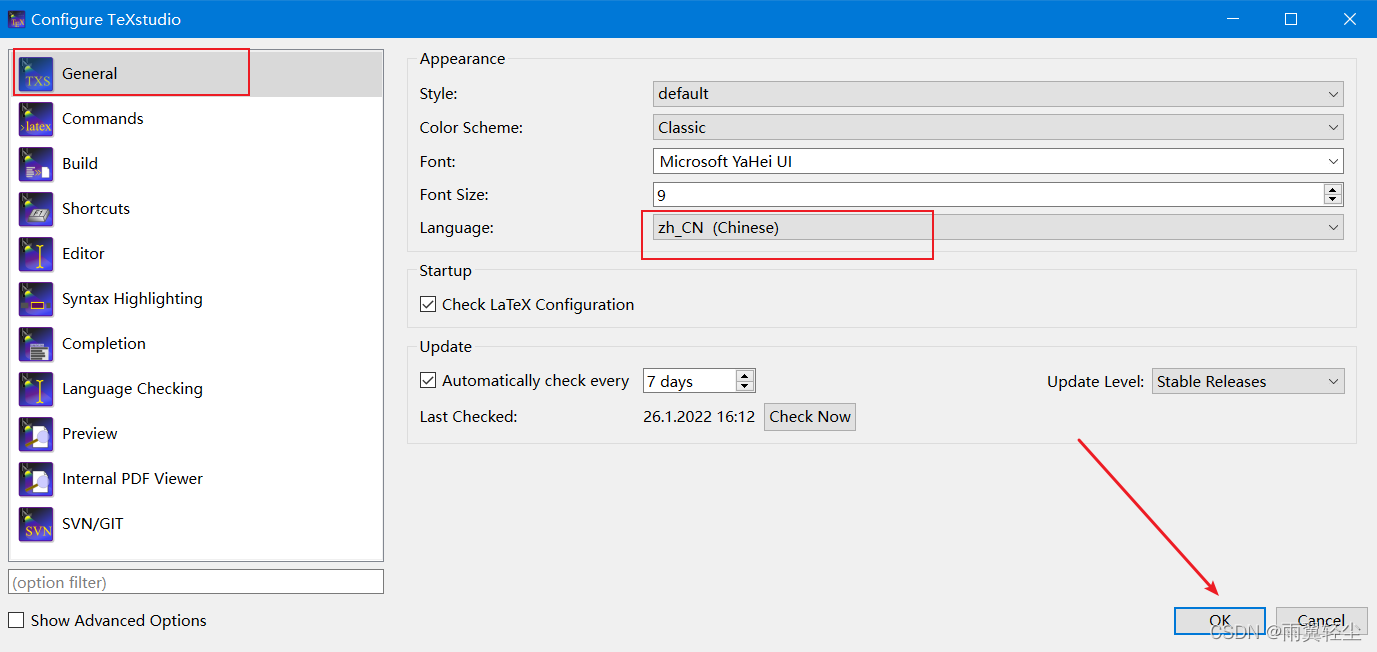Expand the Font combo box
The image size is (1377, 652).
[1334, 161]
